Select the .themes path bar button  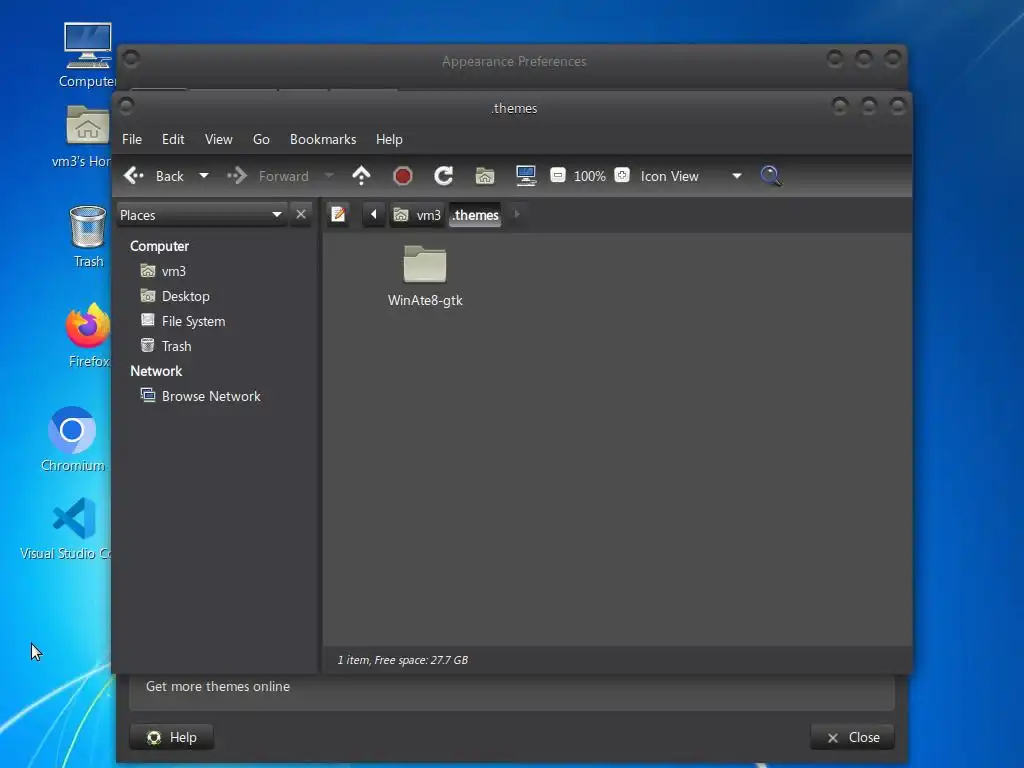475,215
